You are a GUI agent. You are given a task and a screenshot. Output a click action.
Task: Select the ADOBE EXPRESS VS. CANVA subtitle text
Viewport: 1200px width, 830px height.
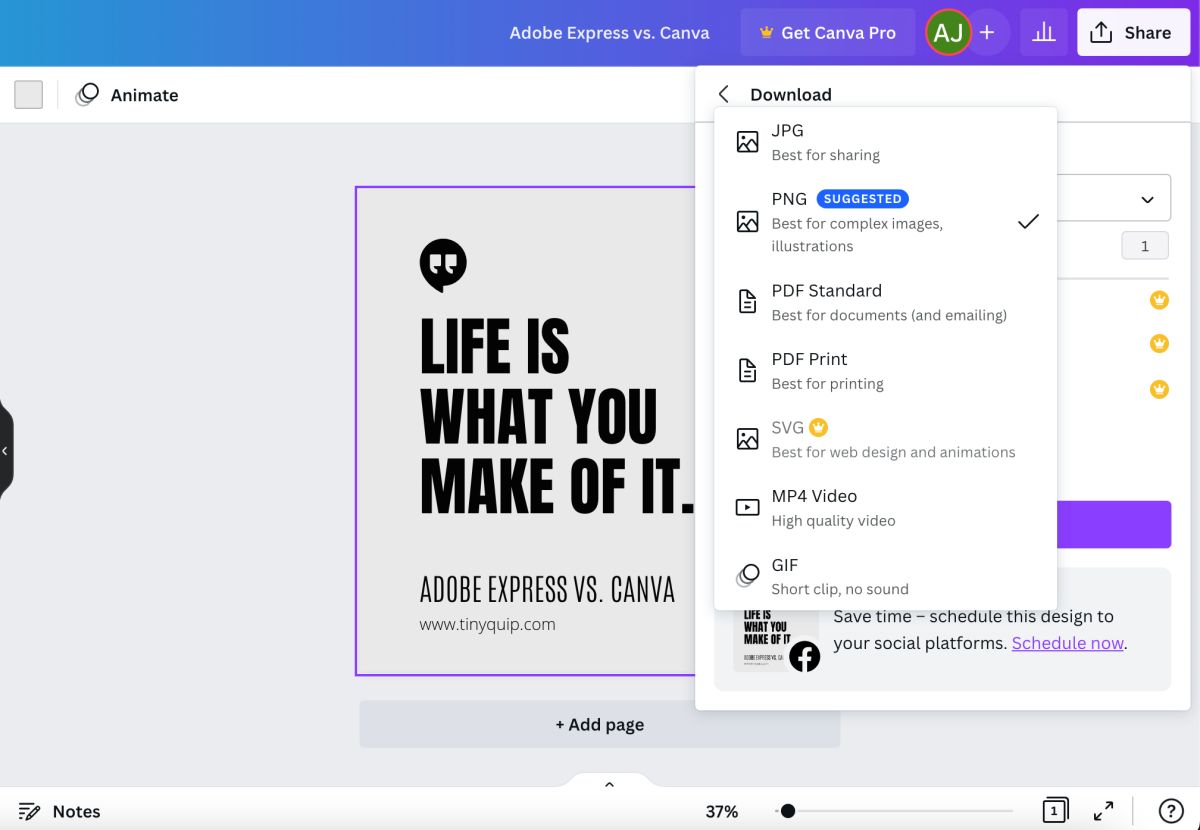(547, 589)
